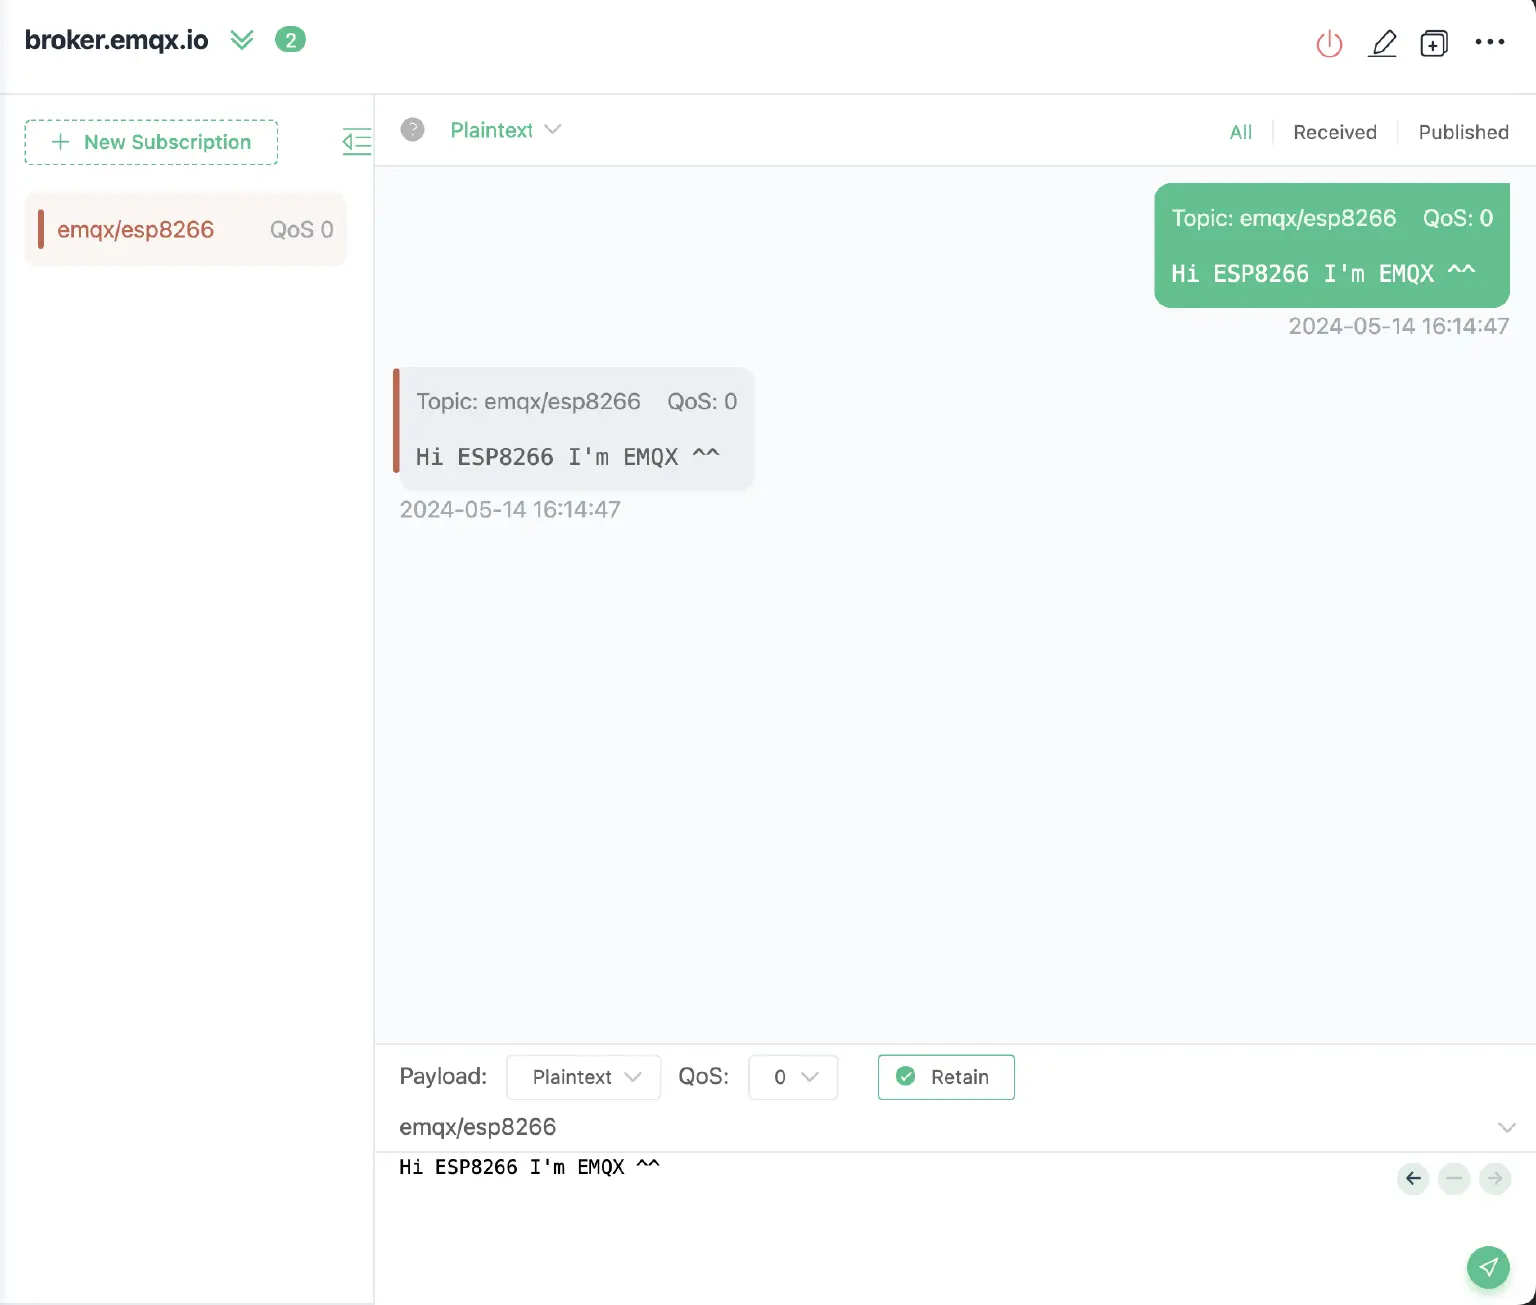Select the emqx/esp8266 subscription item

(185, 230)
